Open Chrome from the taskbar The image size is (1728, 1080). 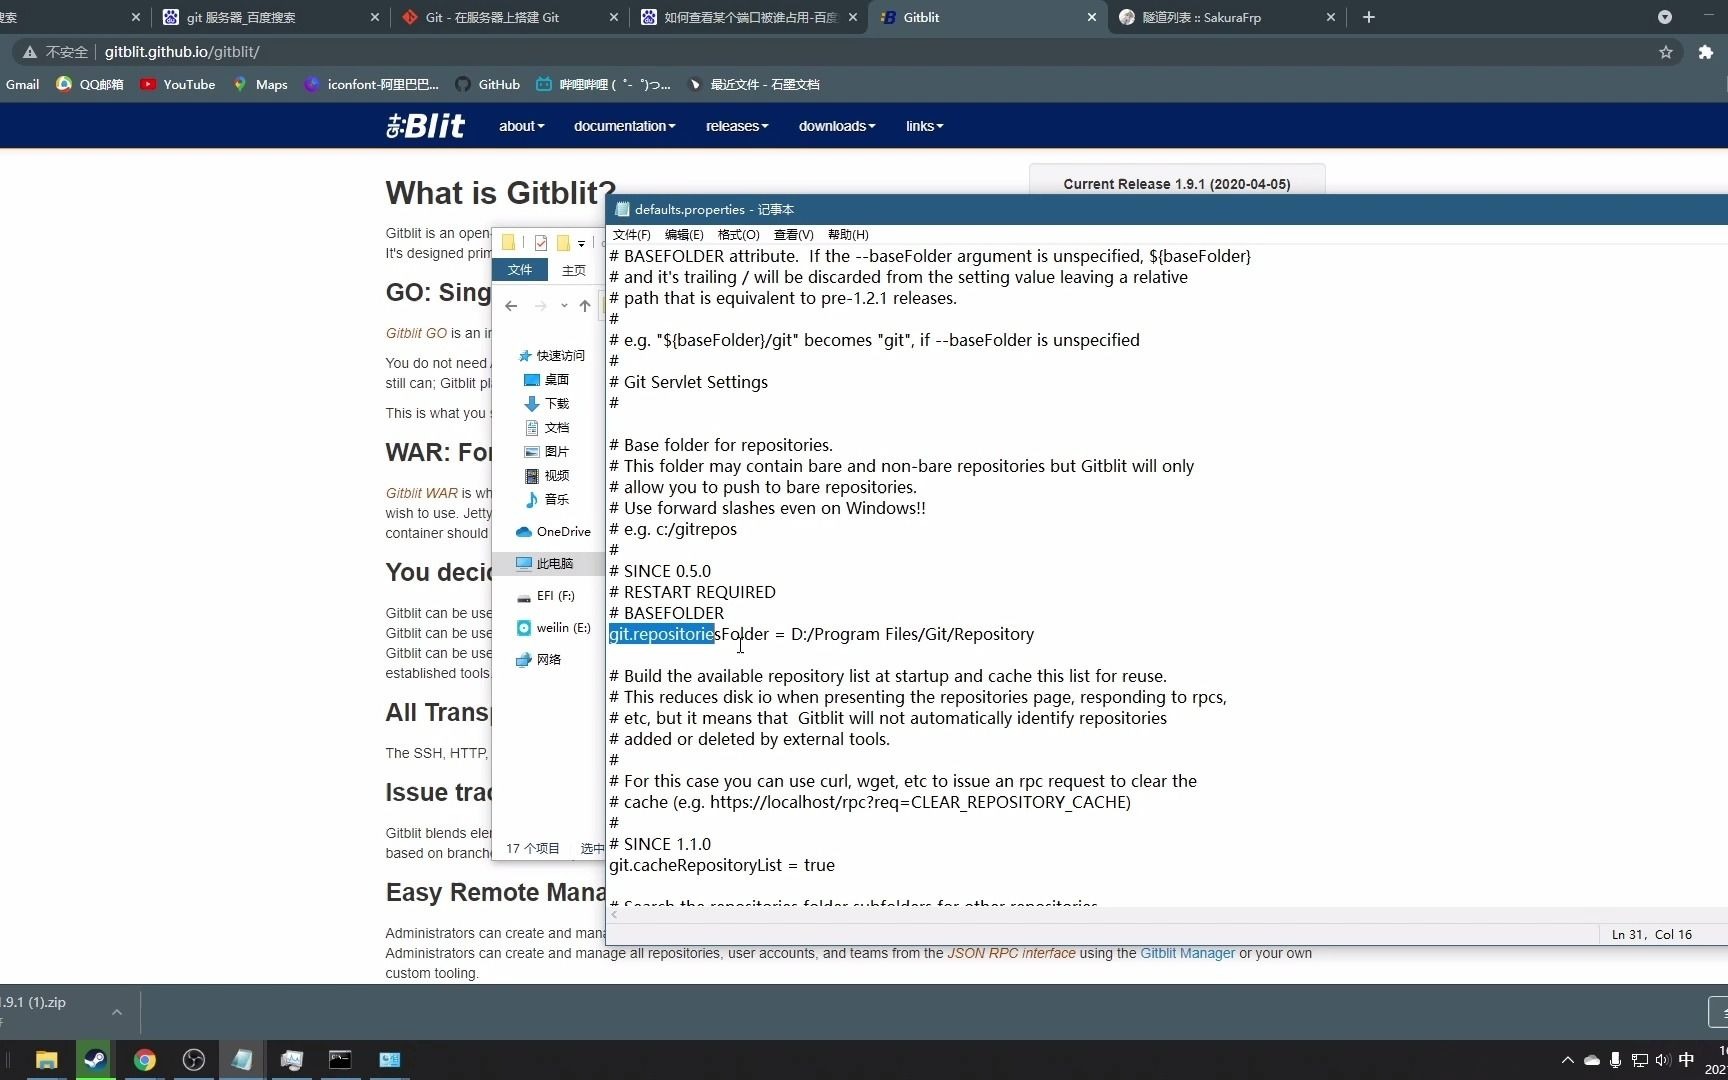pos(145,1060)
